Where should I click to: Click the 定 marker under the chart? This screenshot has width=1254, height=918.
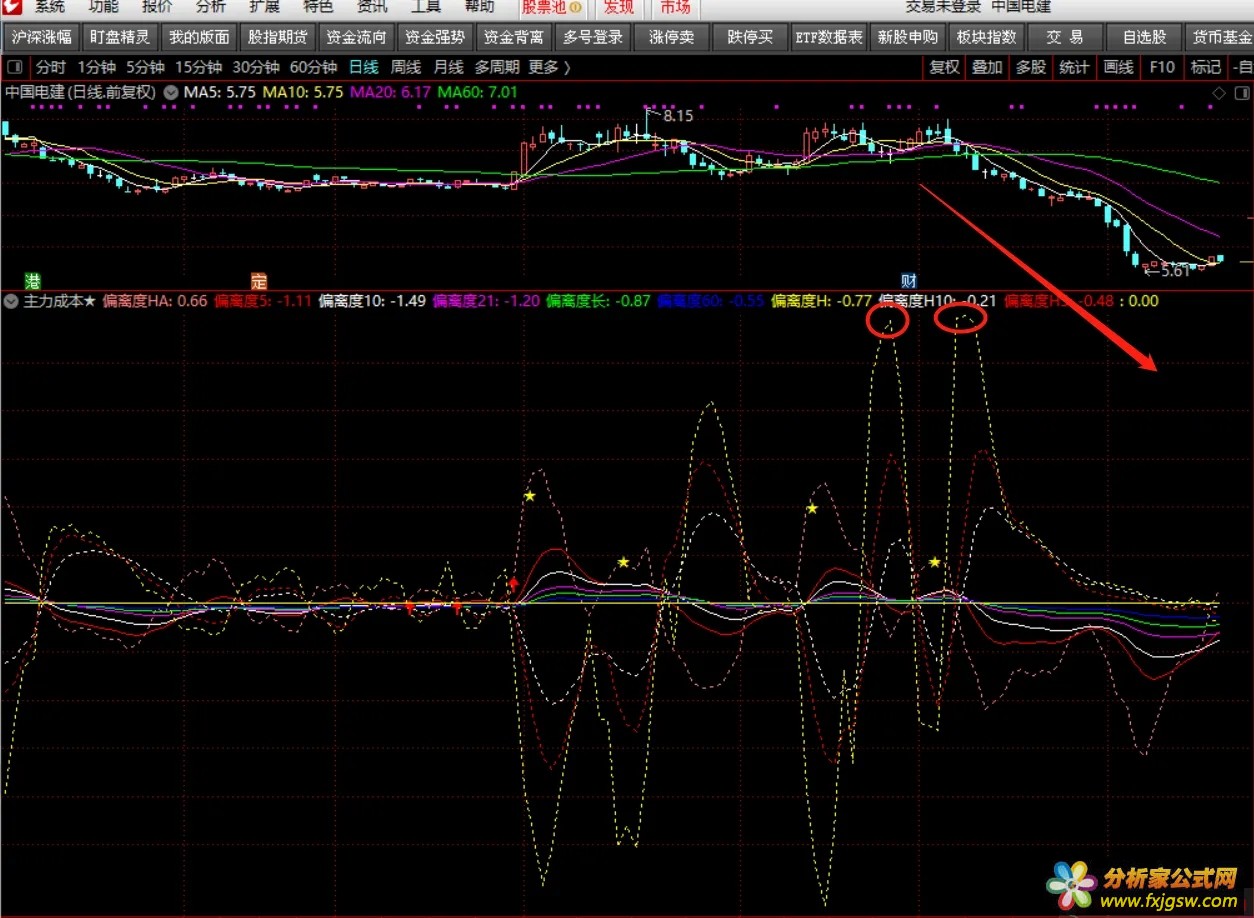pyautogui.click(x=258, y=280)
